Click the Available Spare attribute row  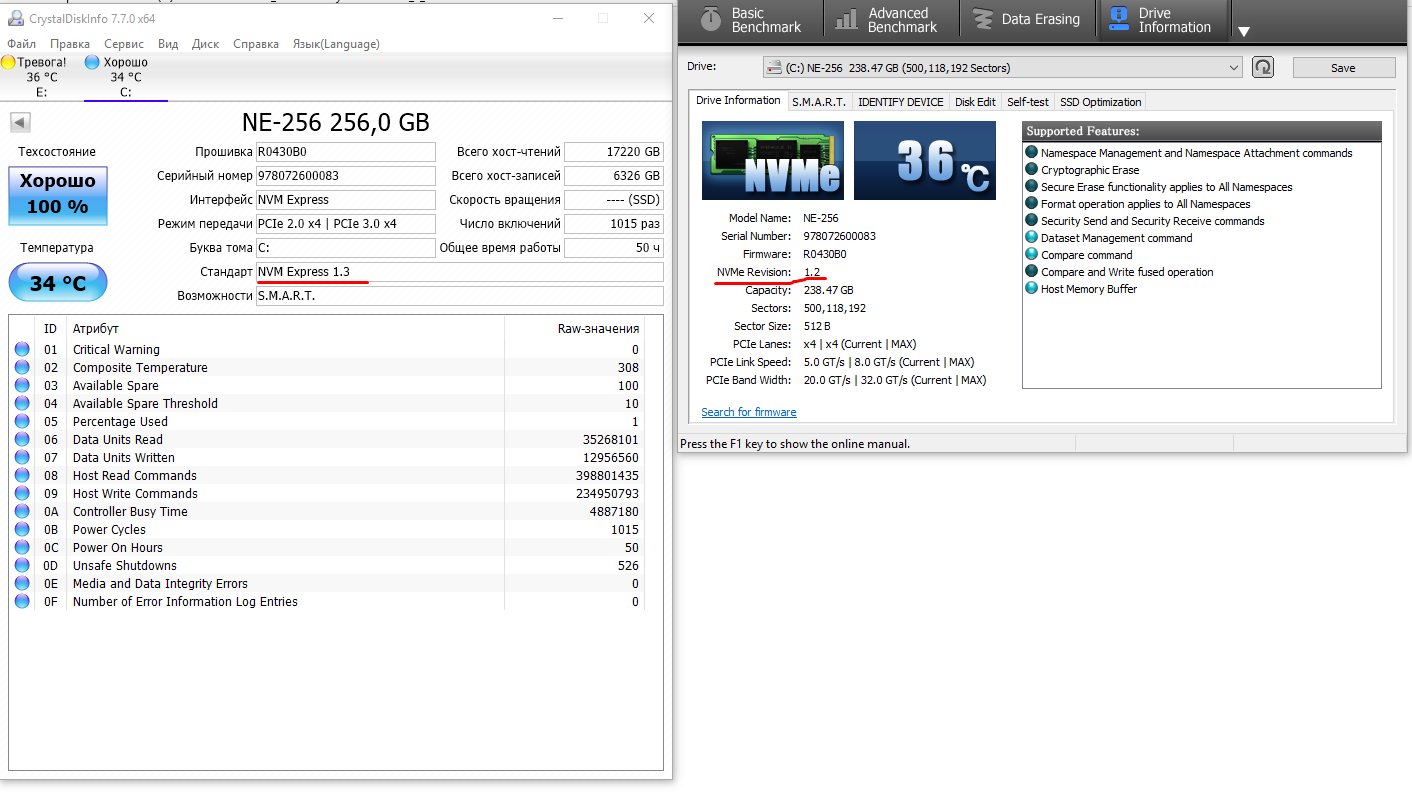327,386
